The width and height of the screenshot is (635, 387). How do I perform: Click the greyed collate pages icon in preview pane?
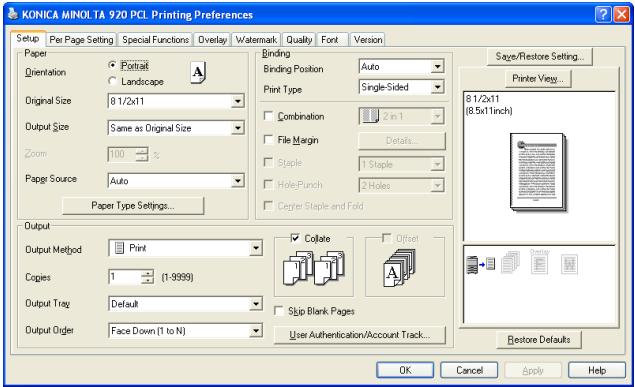pyautogui.click(x=510, y=262)
